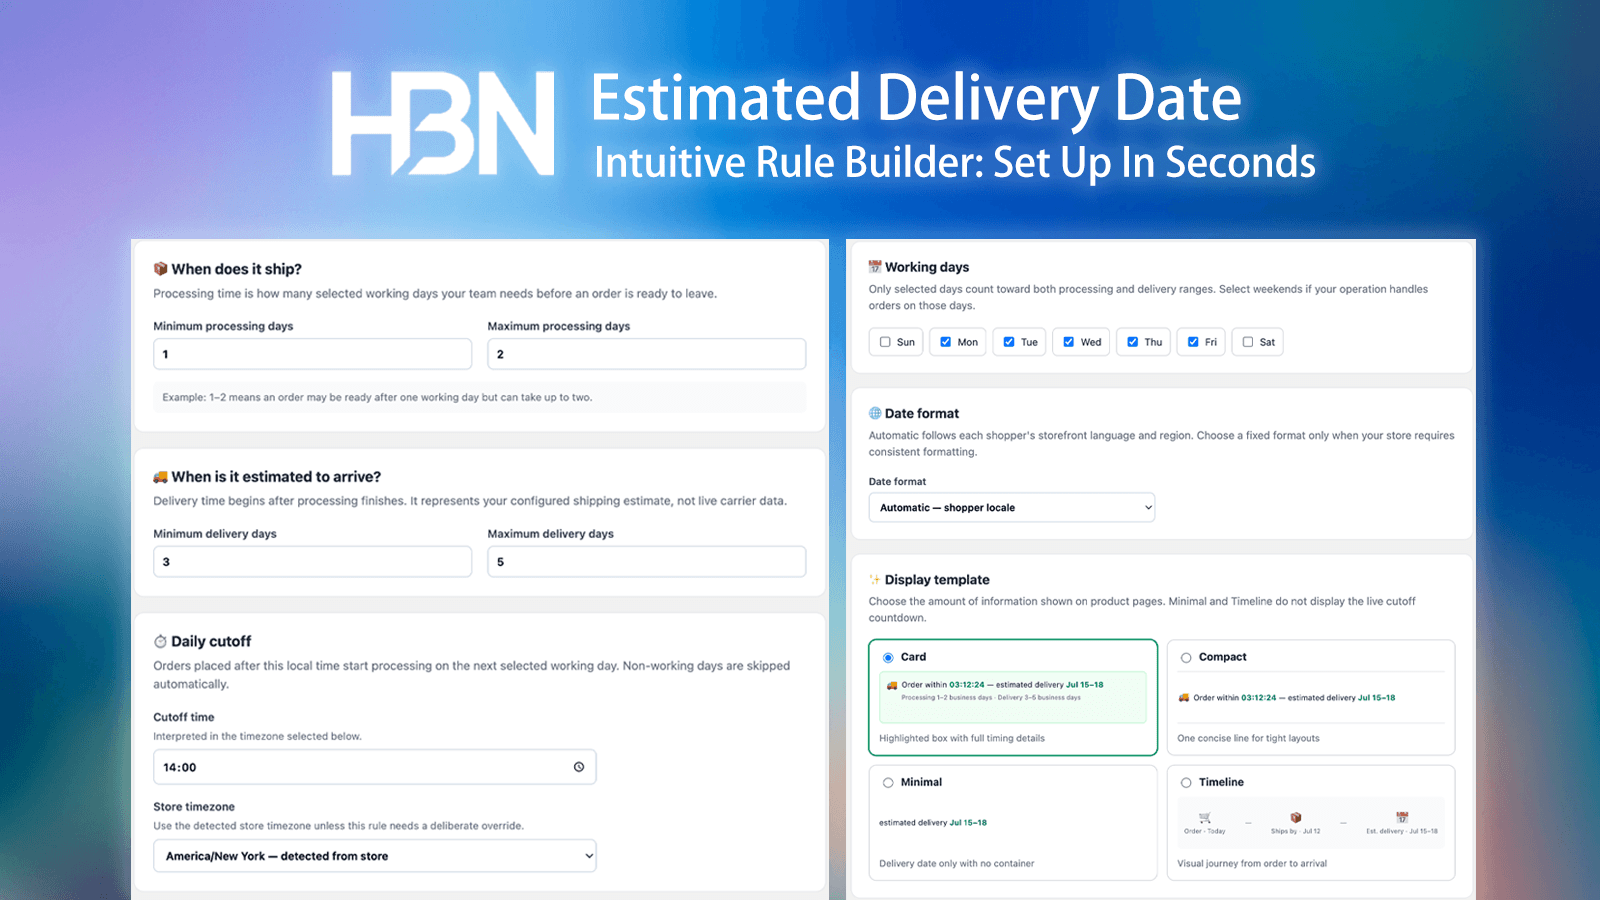Open the clock picker icon in Cutoff time field
The width and height of the screenshot is (1600, 900).
click(579, 767)
